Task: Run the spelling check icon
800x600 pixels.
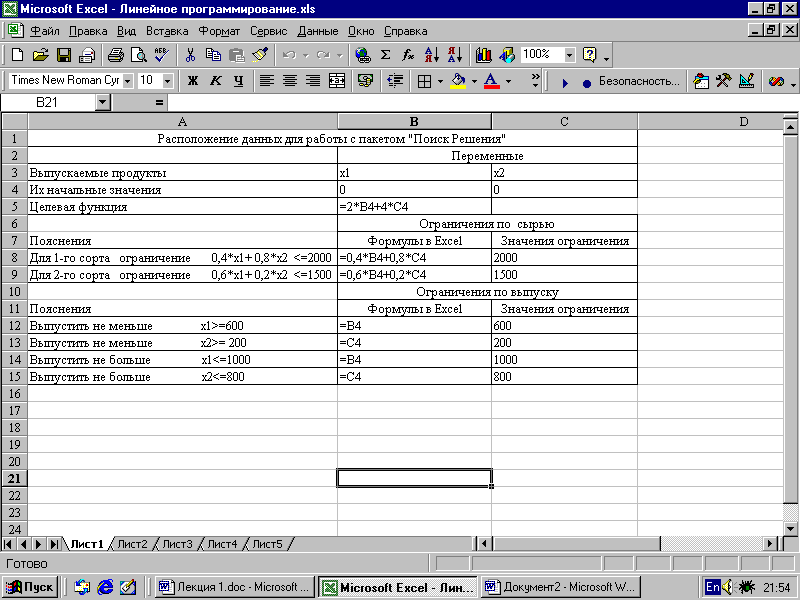Action: [162, 55]
